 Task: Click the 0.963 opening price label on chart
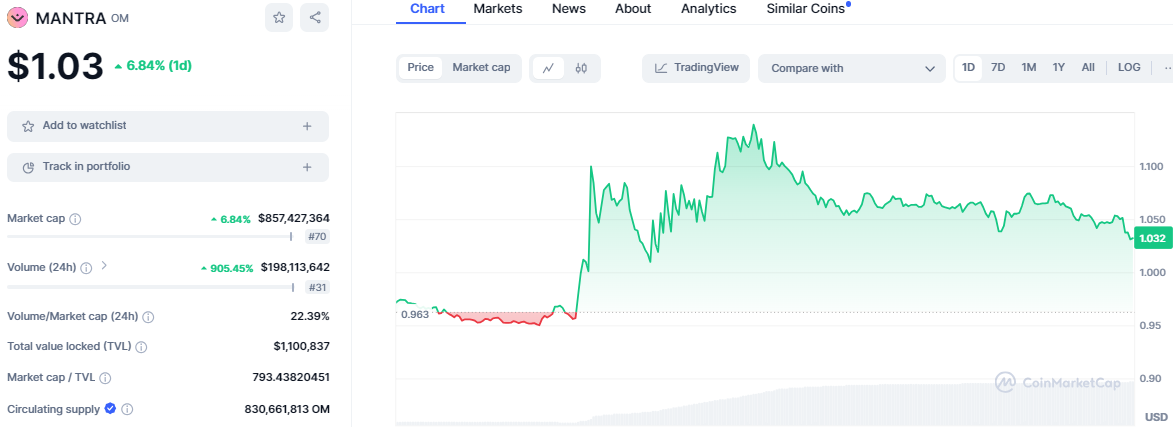point(415,314)
